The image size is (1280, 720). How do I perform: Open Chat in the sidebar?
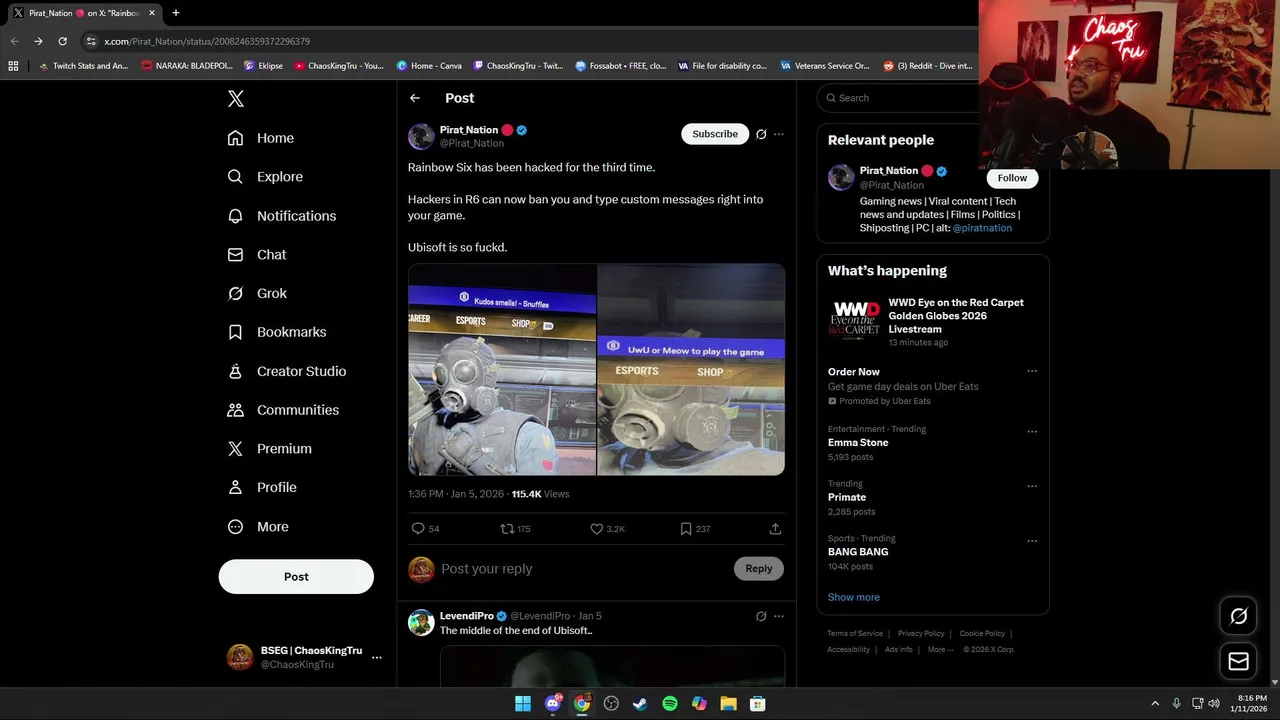pos(257,255)
